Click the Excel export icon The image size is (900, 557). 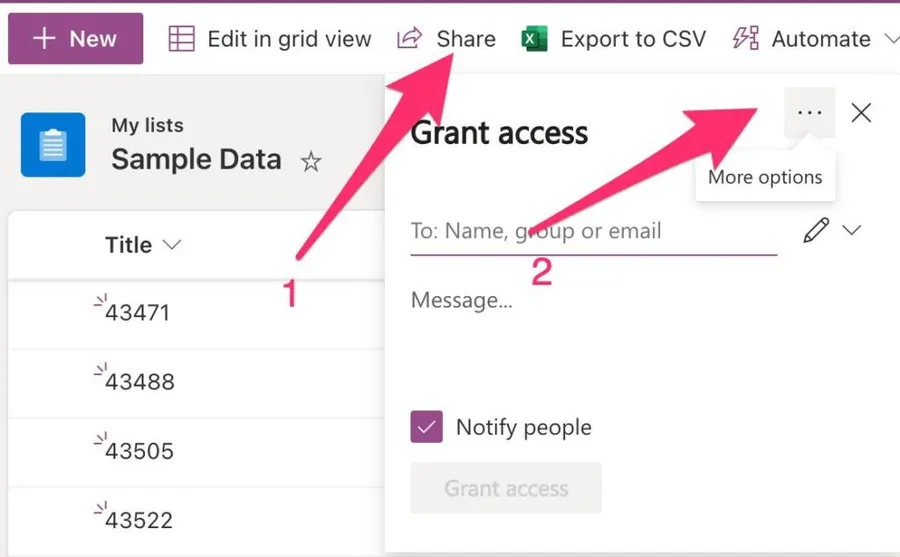click(536, 39)
